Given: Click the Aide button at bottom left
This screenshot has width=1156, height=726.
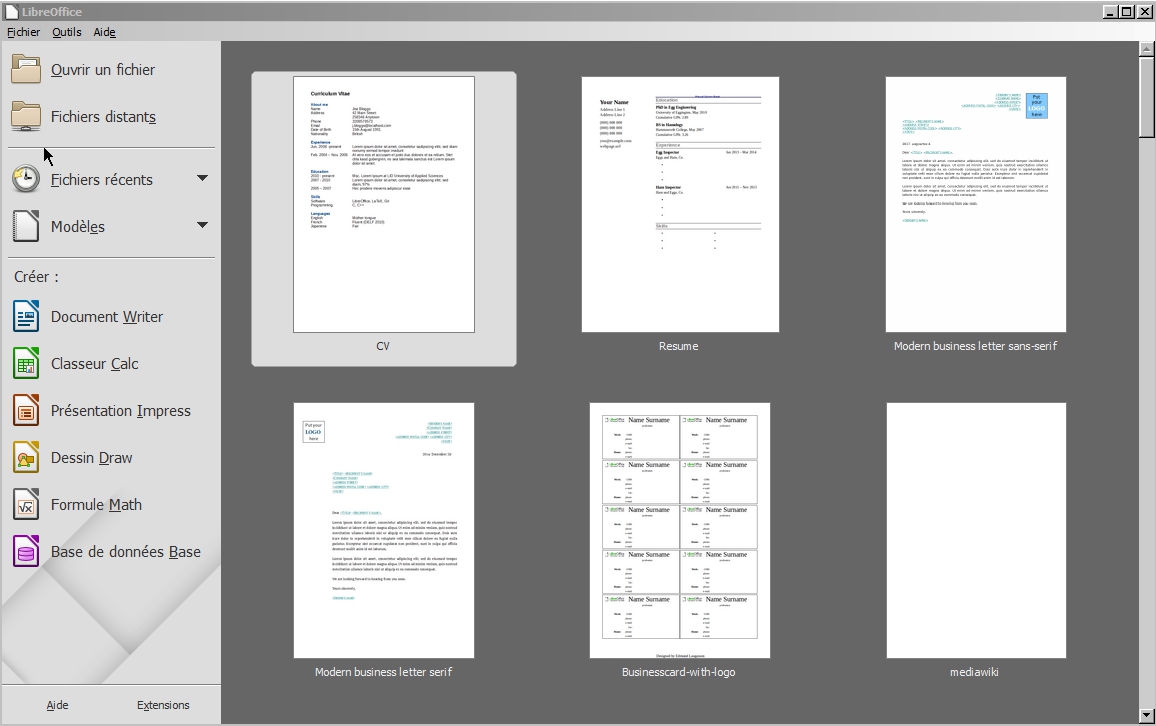Looking at the screenshot, I should [x=58, y=705].
